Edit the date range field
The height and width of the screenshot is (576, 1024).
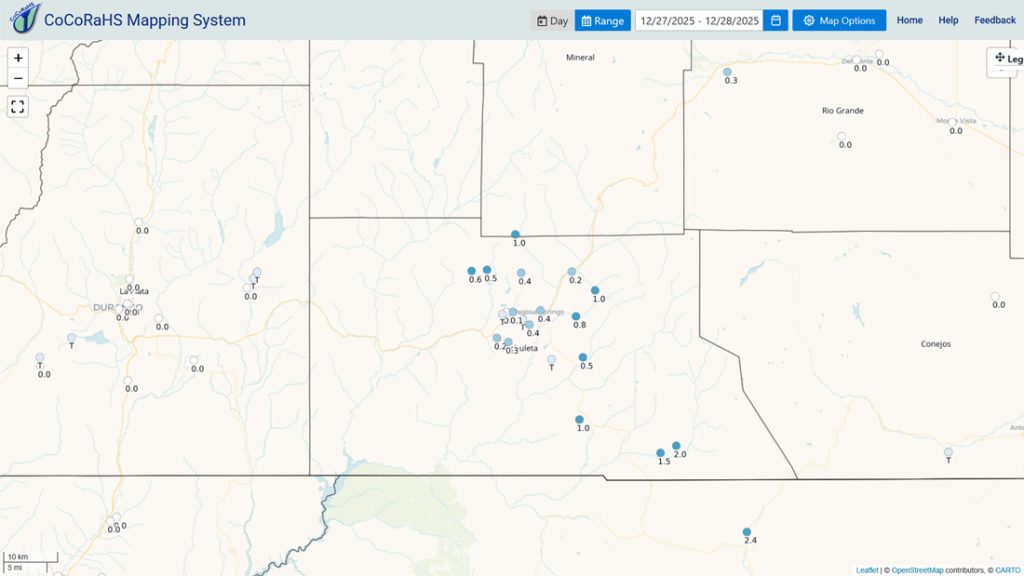(699, 20)
